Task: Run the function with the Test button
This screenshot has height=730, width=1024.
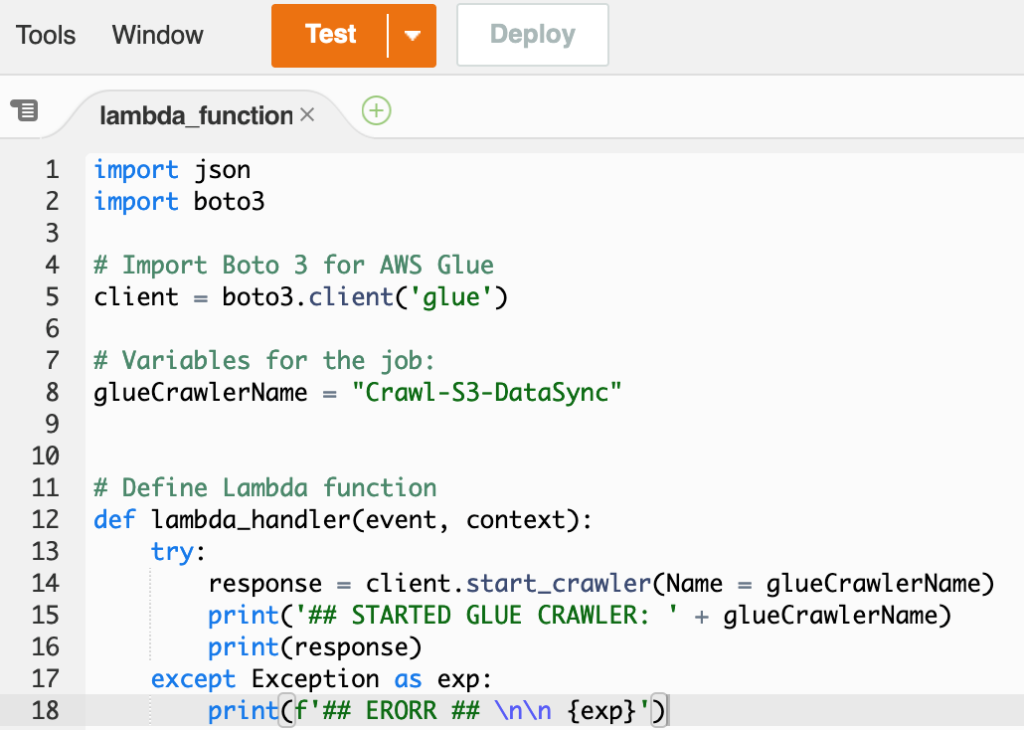Action: click(x=330, y=34)
